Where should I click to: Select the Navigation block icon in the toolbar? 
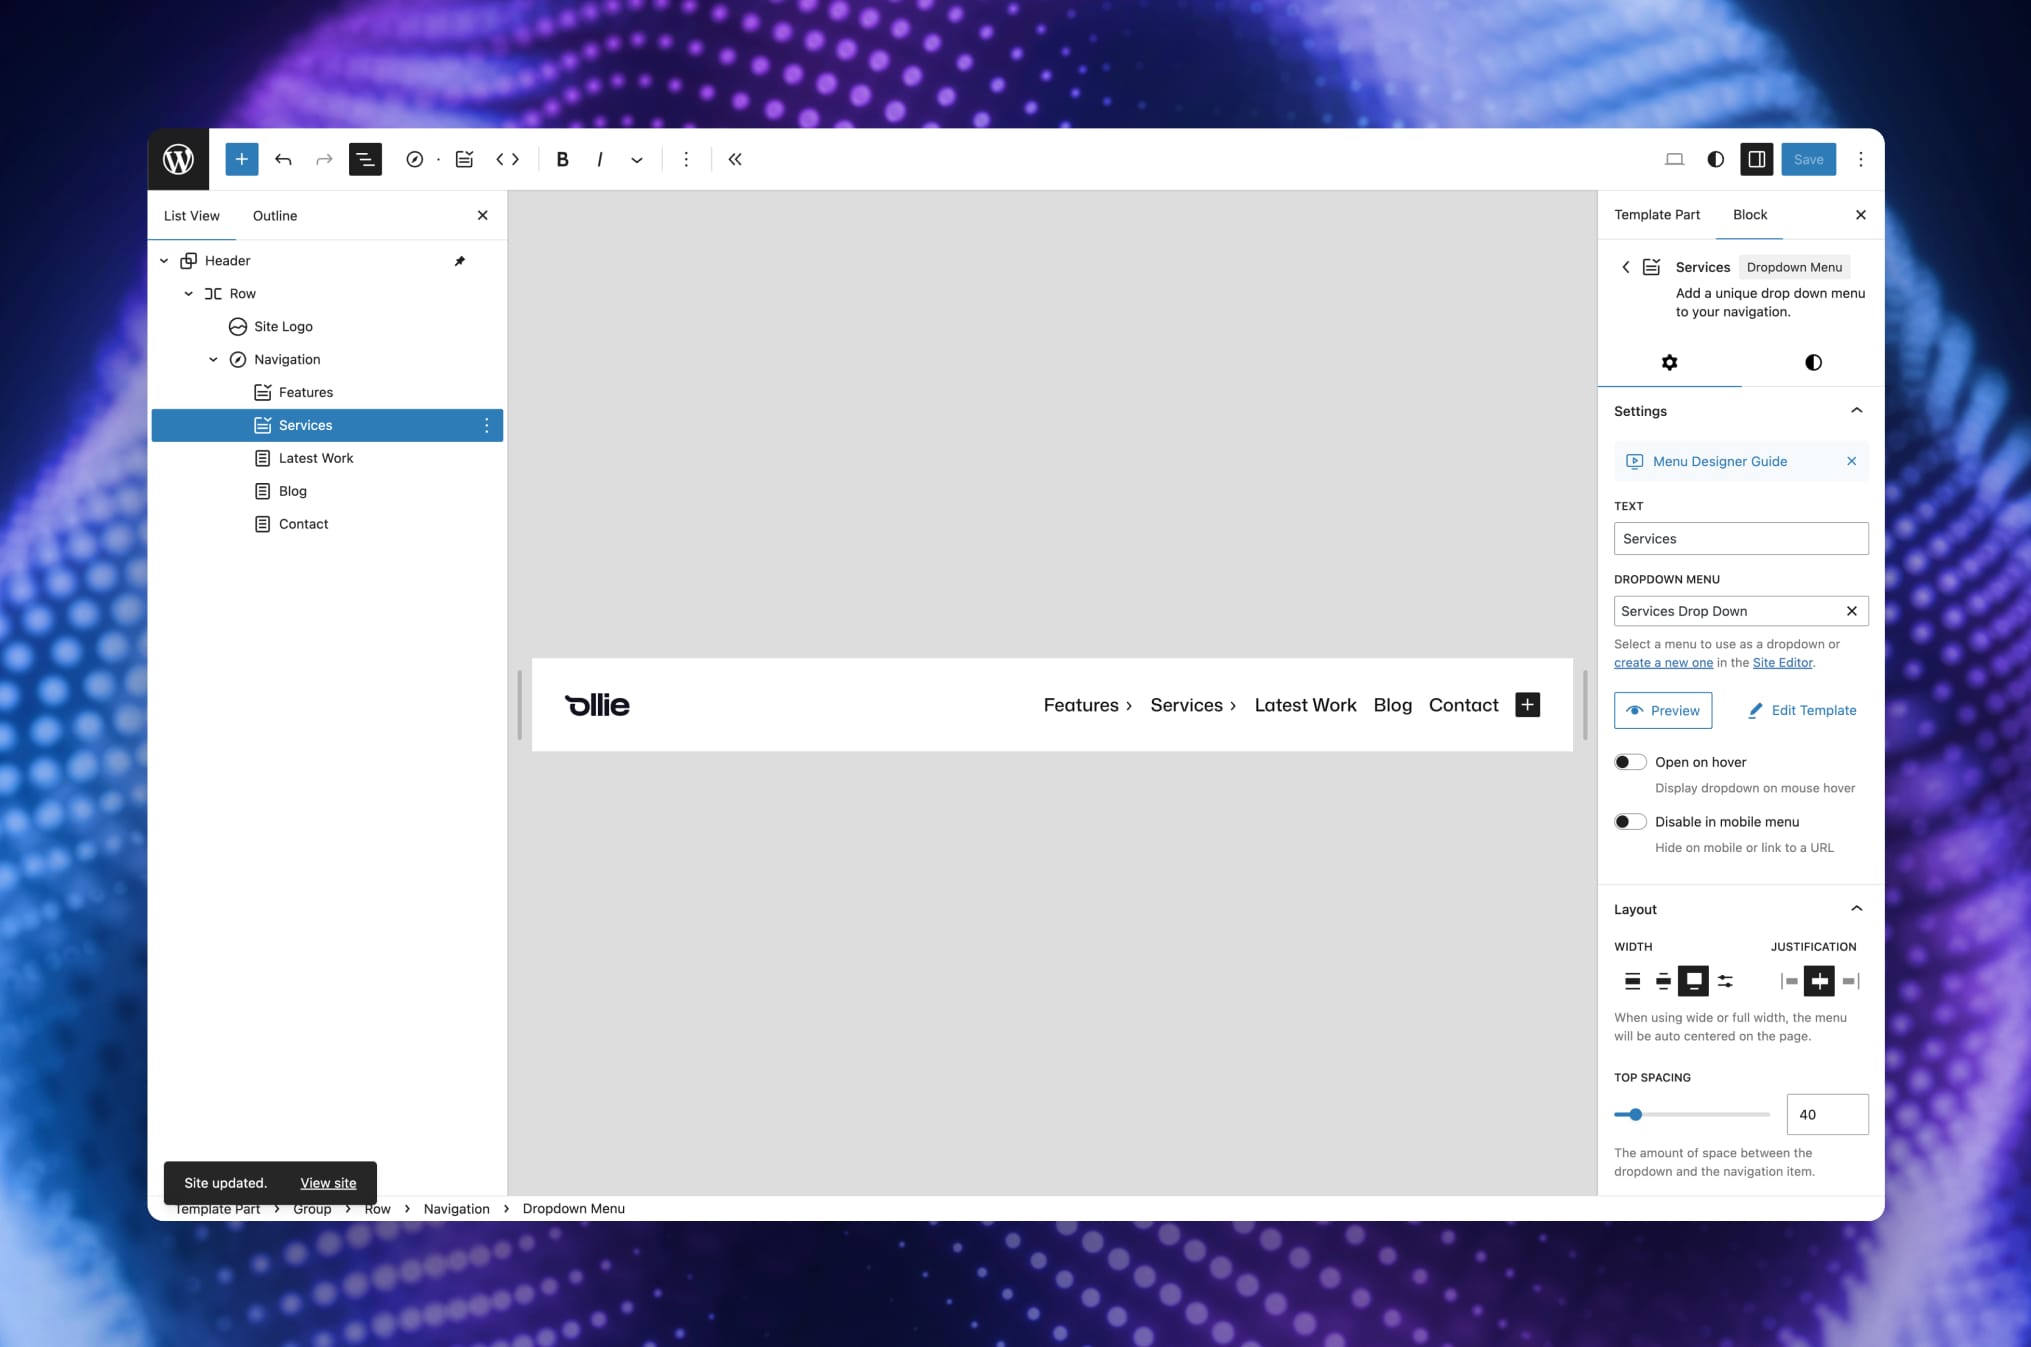pos(416,159)
